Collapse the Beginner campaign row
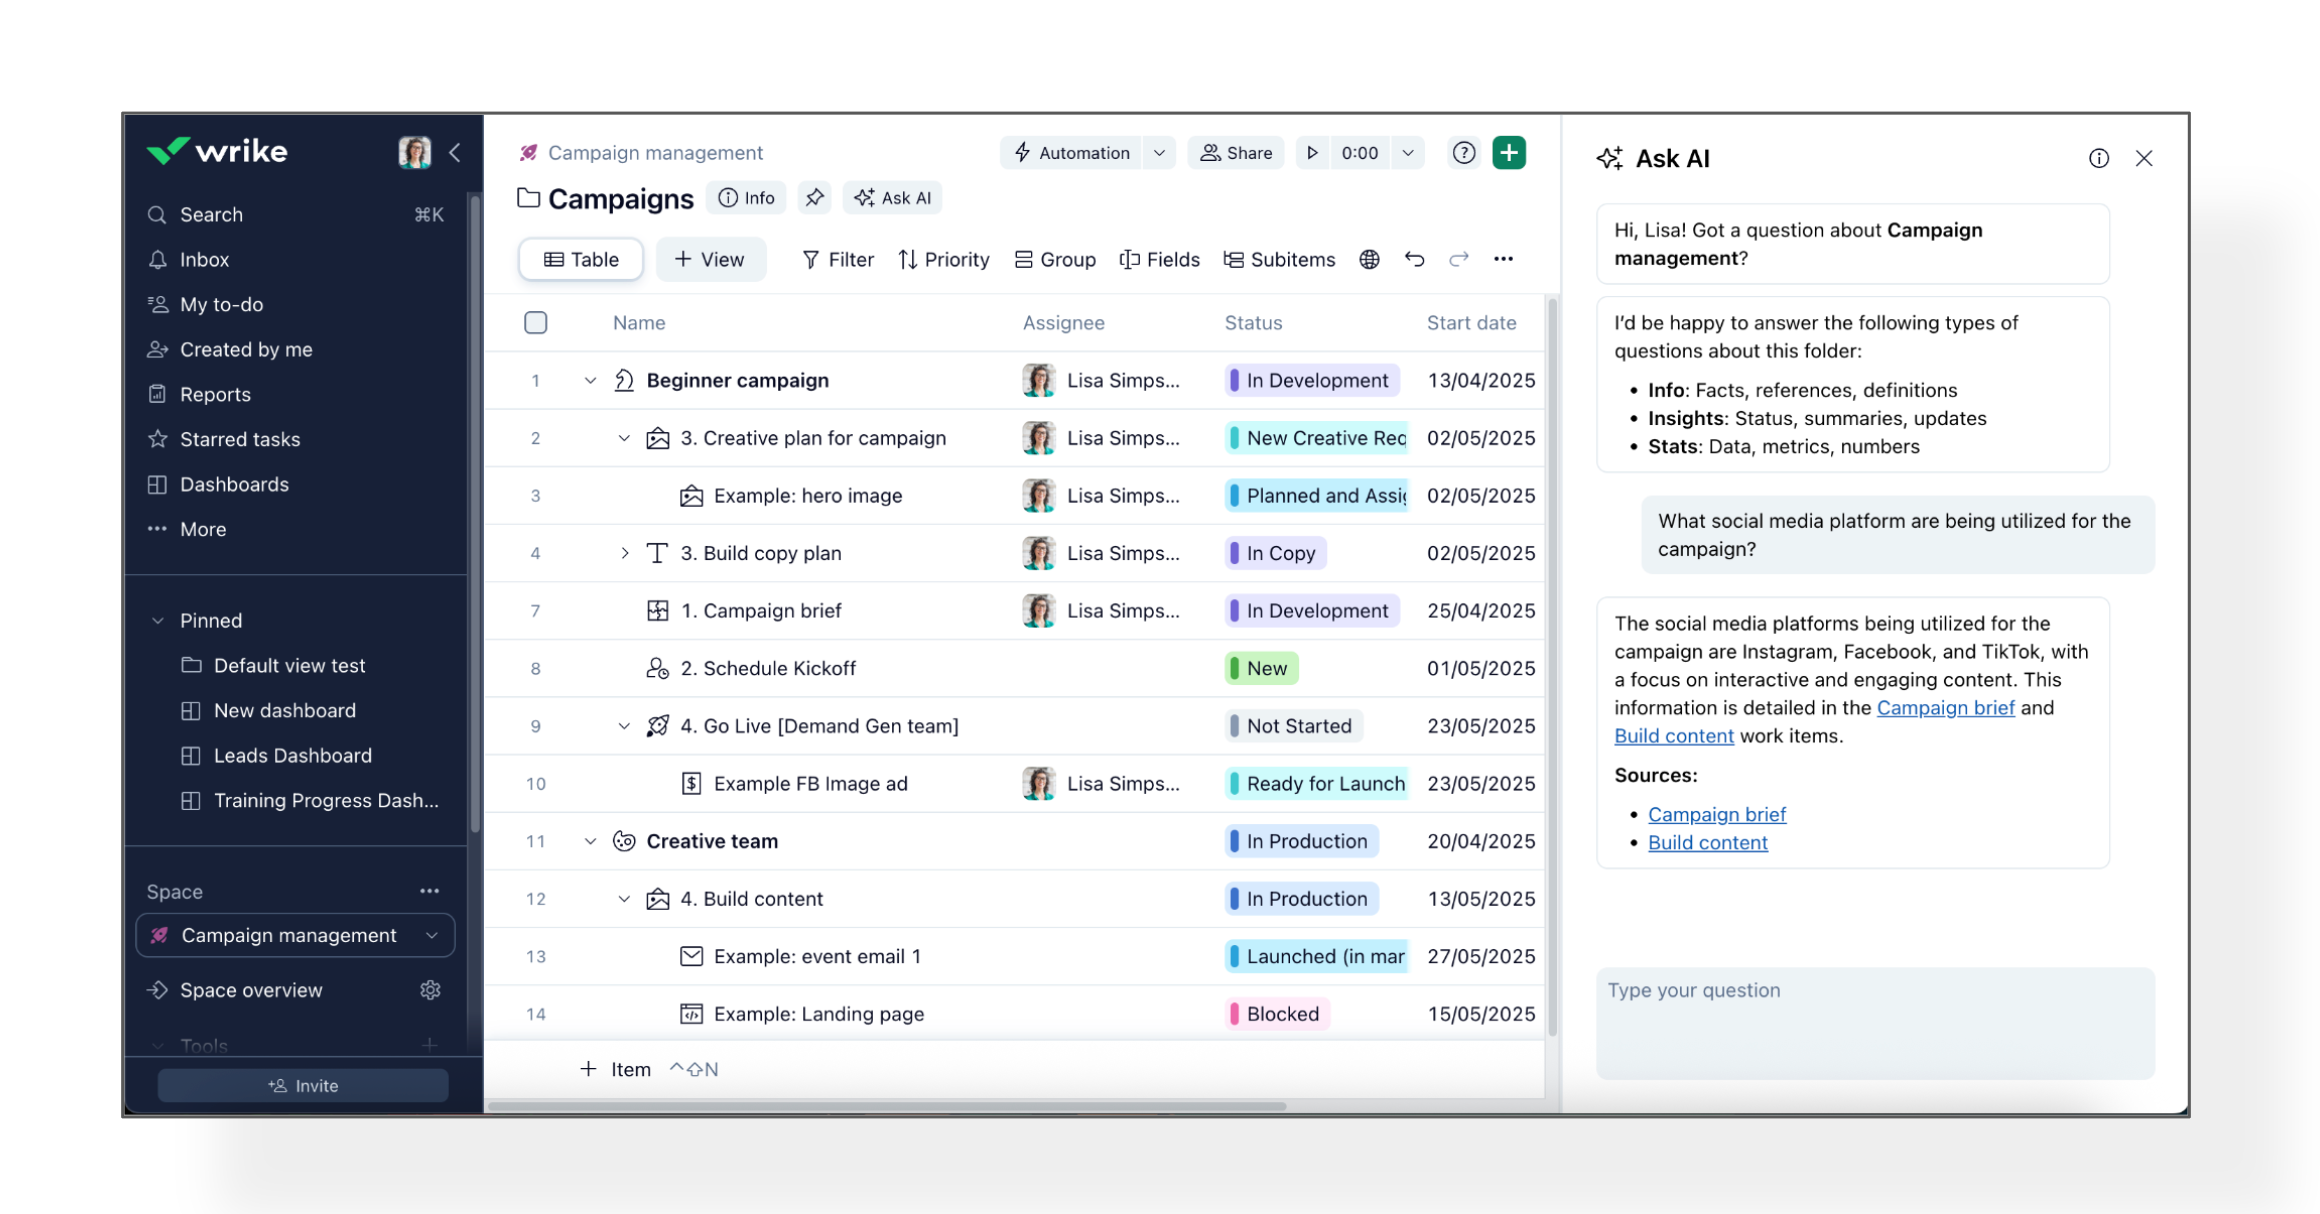The image size is (2320, 1214). [590, 381]
